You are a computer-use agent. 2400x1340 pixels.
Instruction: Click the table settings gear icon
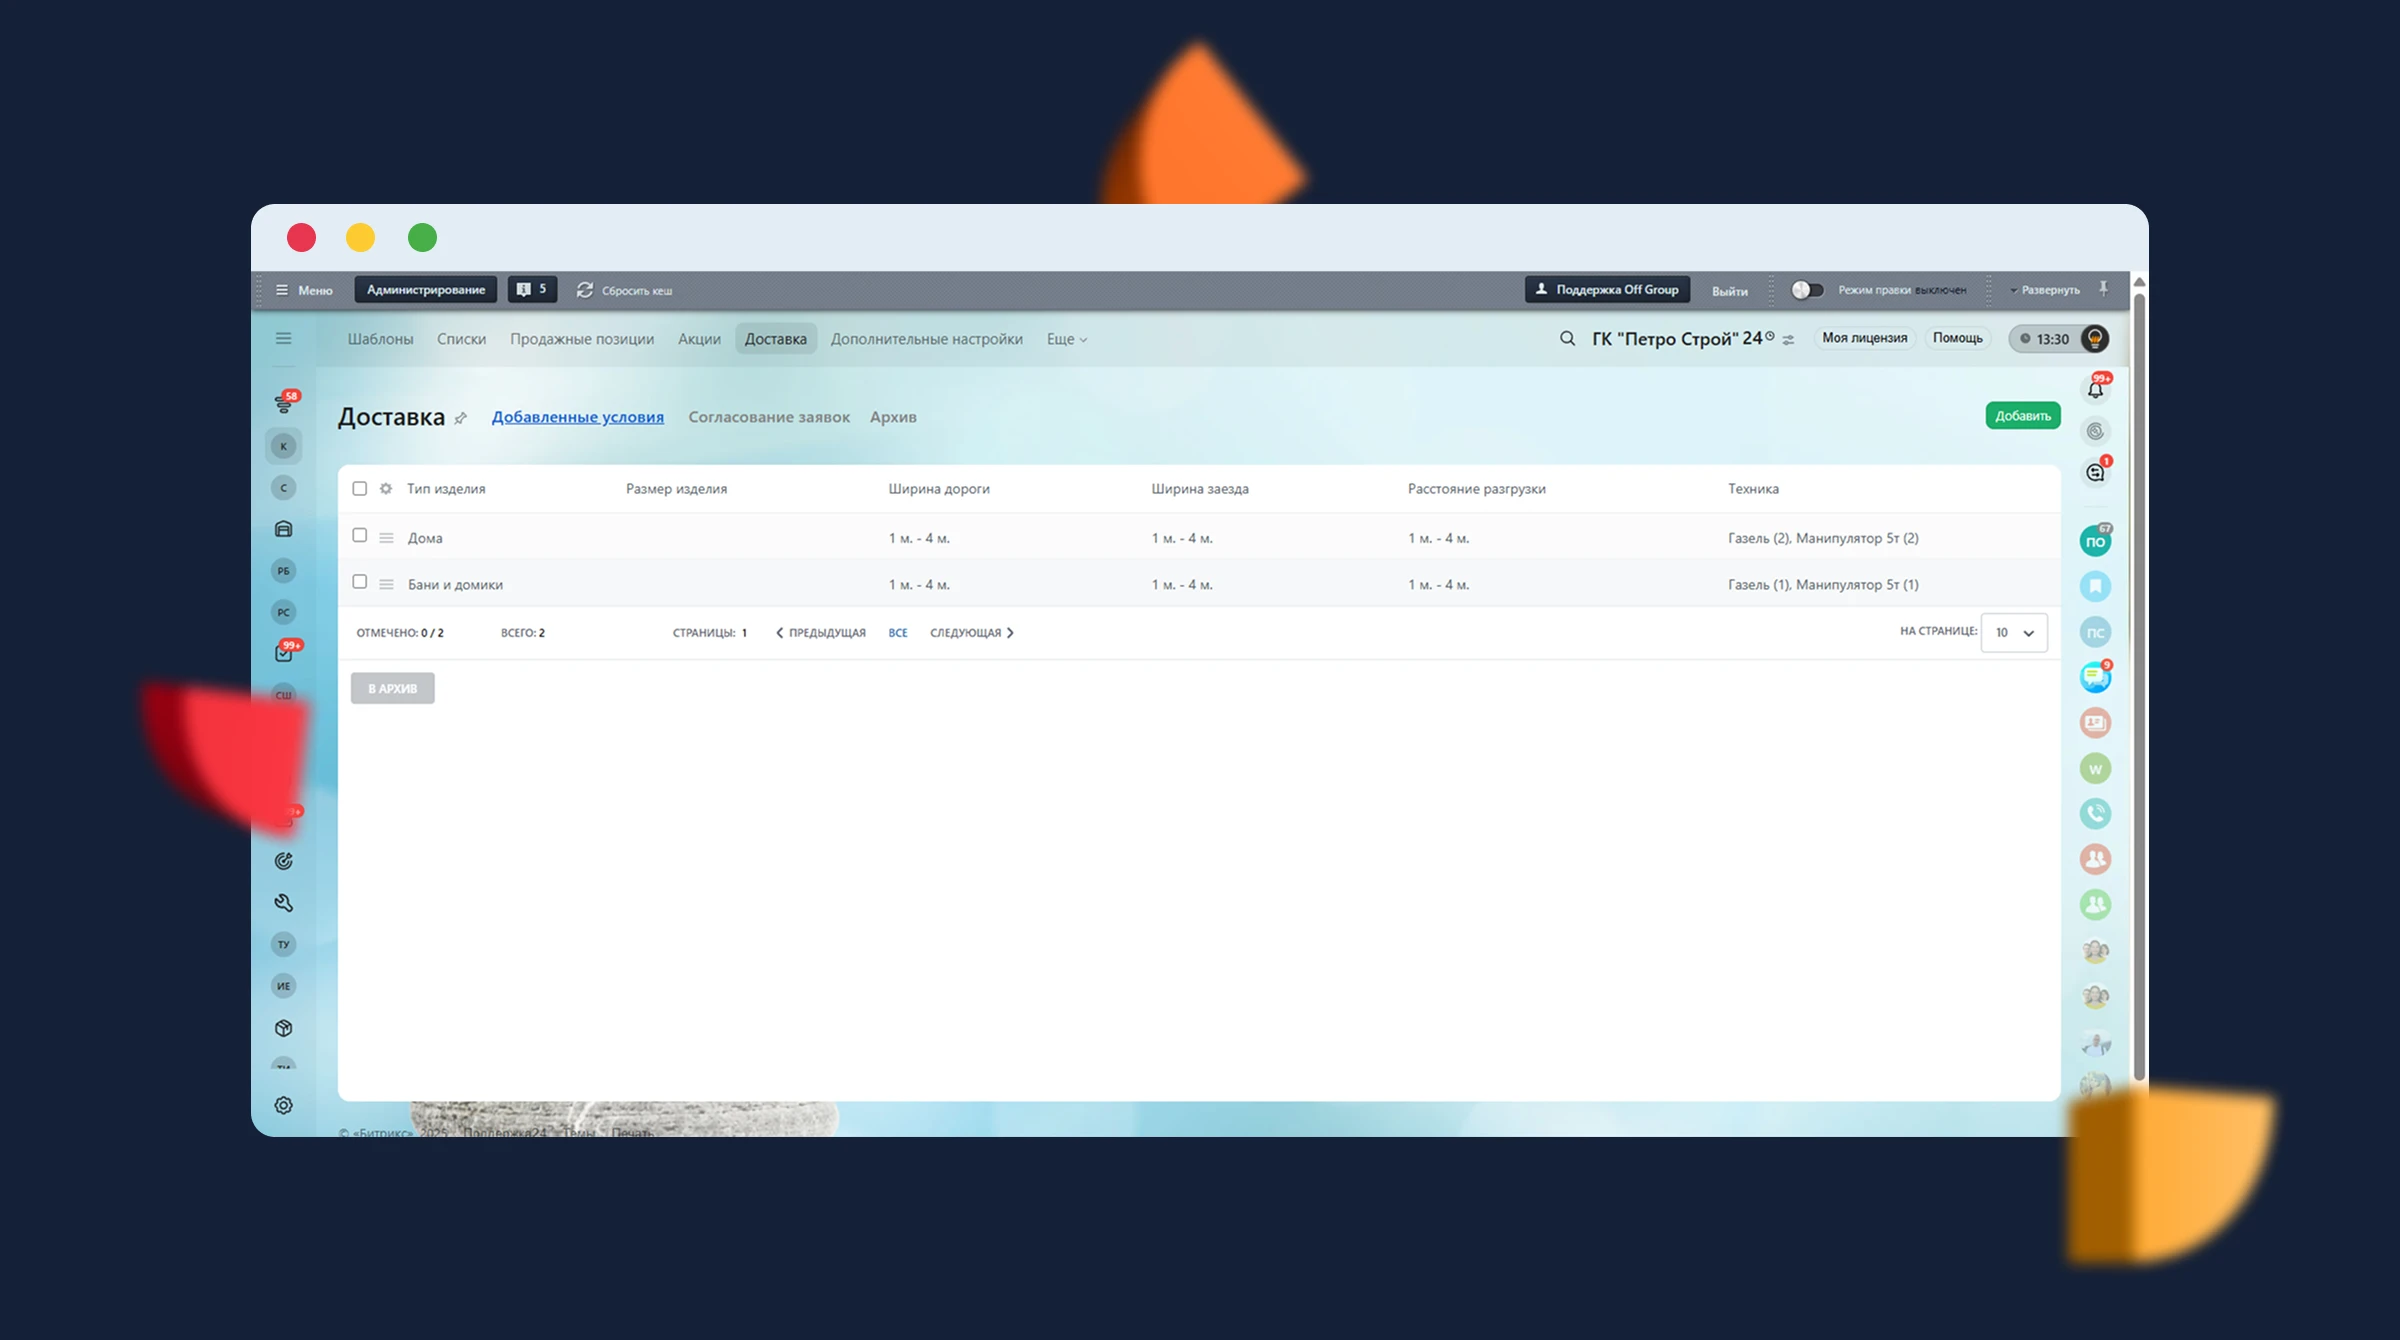pos(386,489)
